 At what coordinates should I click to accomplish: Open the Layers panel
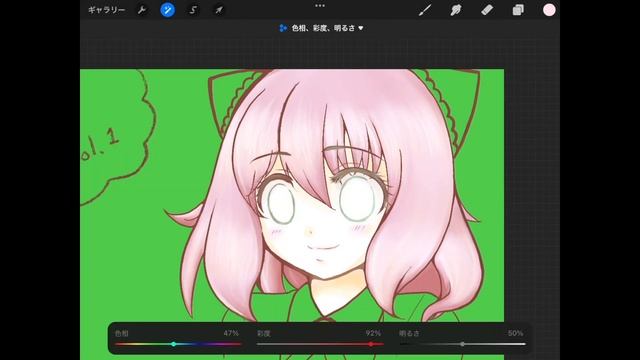click(x=518, y=10)
